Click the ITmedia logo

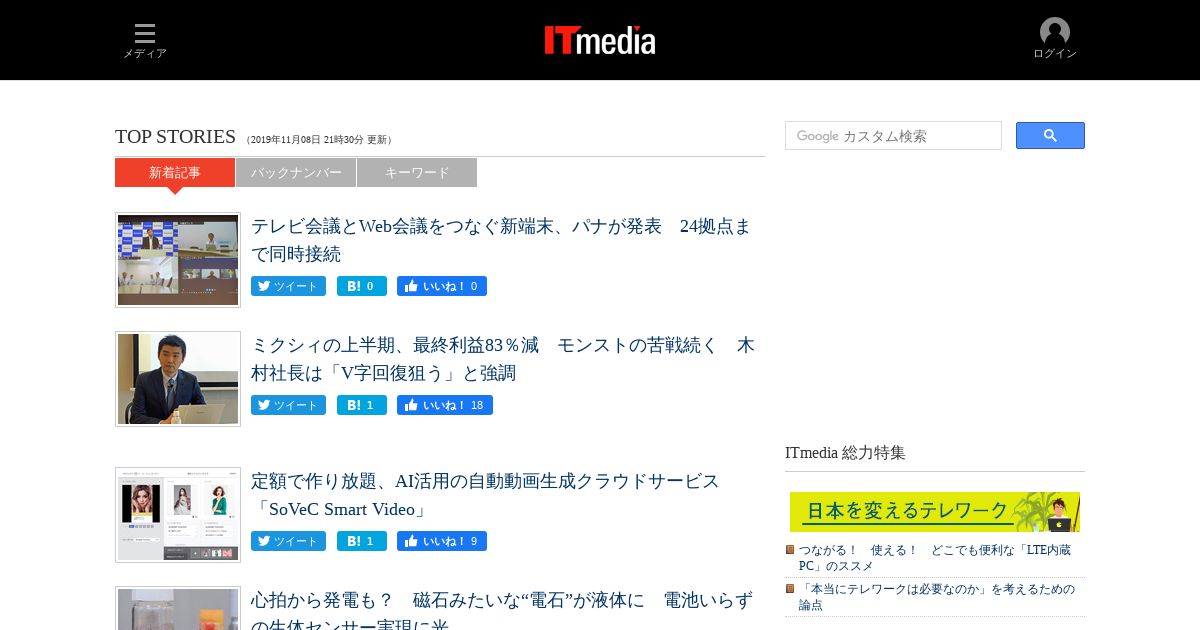click(x=600, y=40)
